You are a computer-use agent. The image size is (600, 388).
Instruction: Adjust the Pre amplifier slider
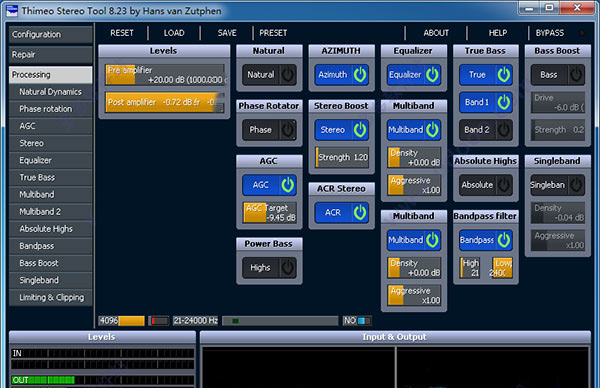[165, 75]
